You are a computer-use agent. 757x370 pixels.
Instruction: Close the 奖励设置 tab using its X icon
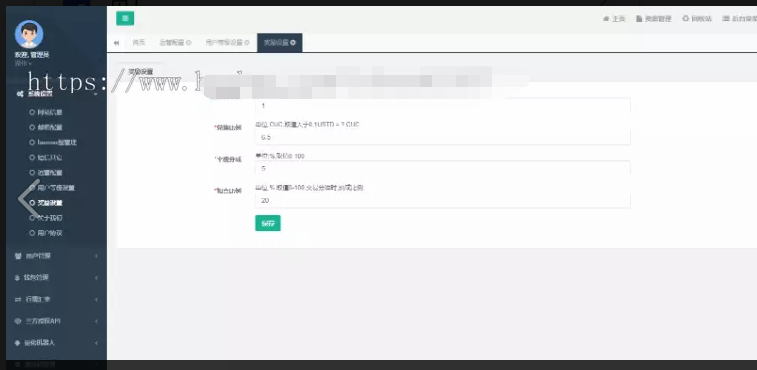pyautogui.click(x=293, y=43)
